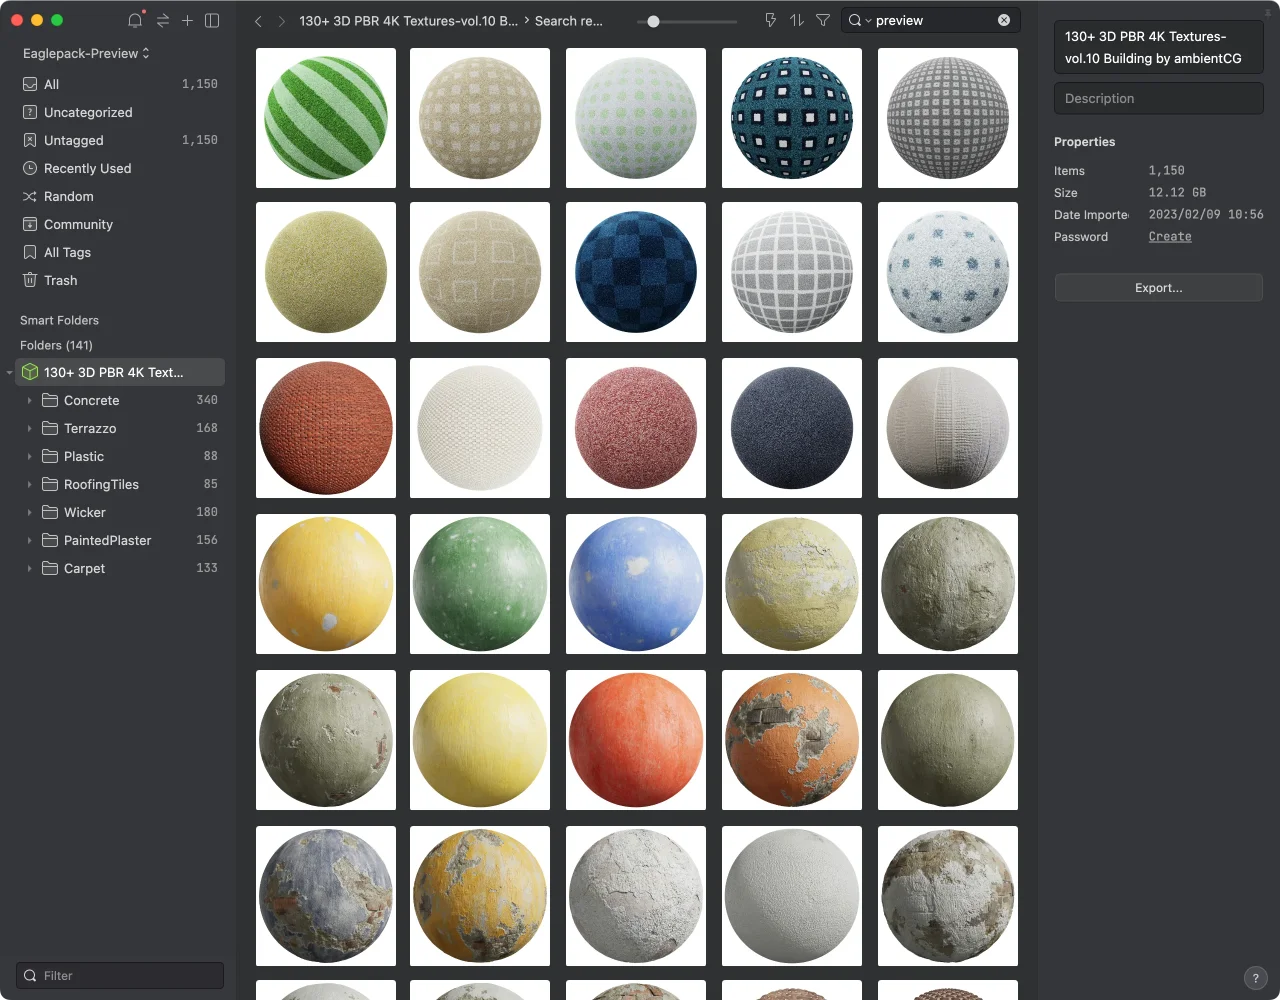Select the peeling orange plaster with bricks
1280x1000 pixels.
coord(792,740)
